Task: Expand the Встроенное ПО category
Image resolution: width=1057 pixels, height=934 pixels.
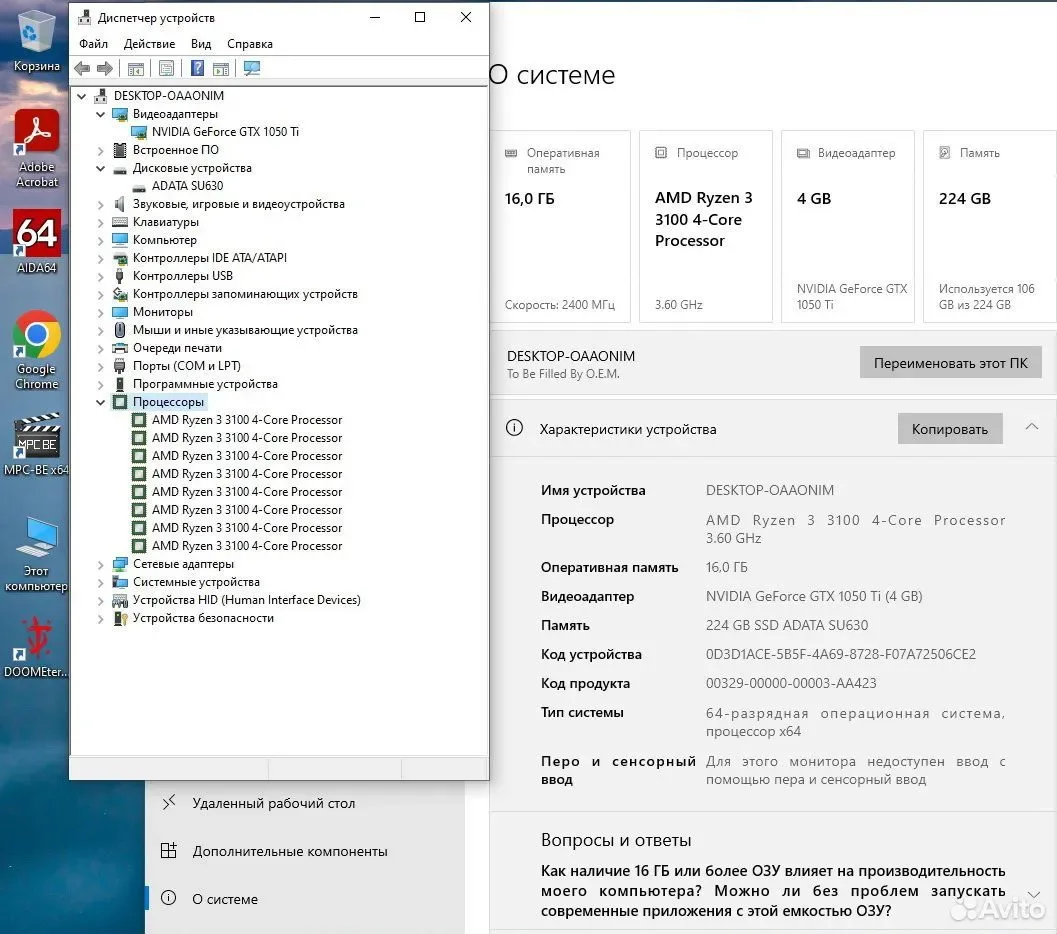Action: [100, 150]
